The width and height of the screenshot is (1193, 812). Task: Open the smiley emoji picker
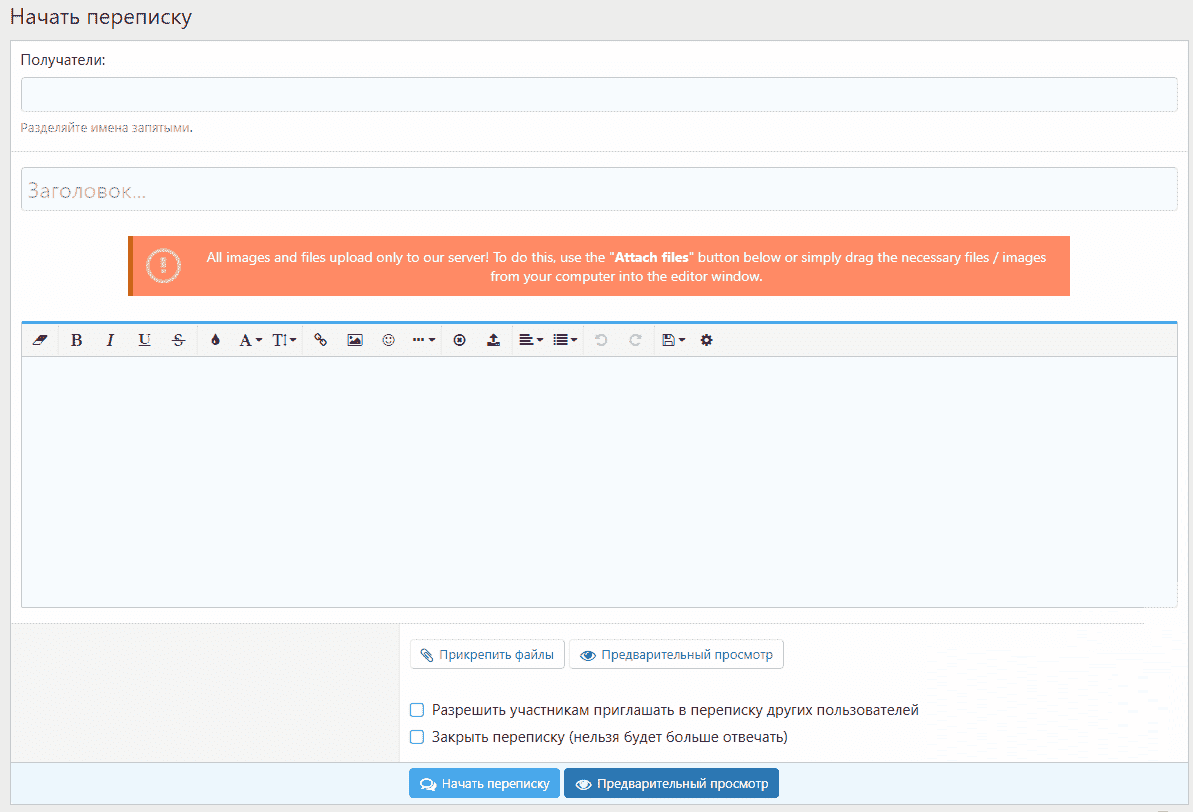point(388,340)
